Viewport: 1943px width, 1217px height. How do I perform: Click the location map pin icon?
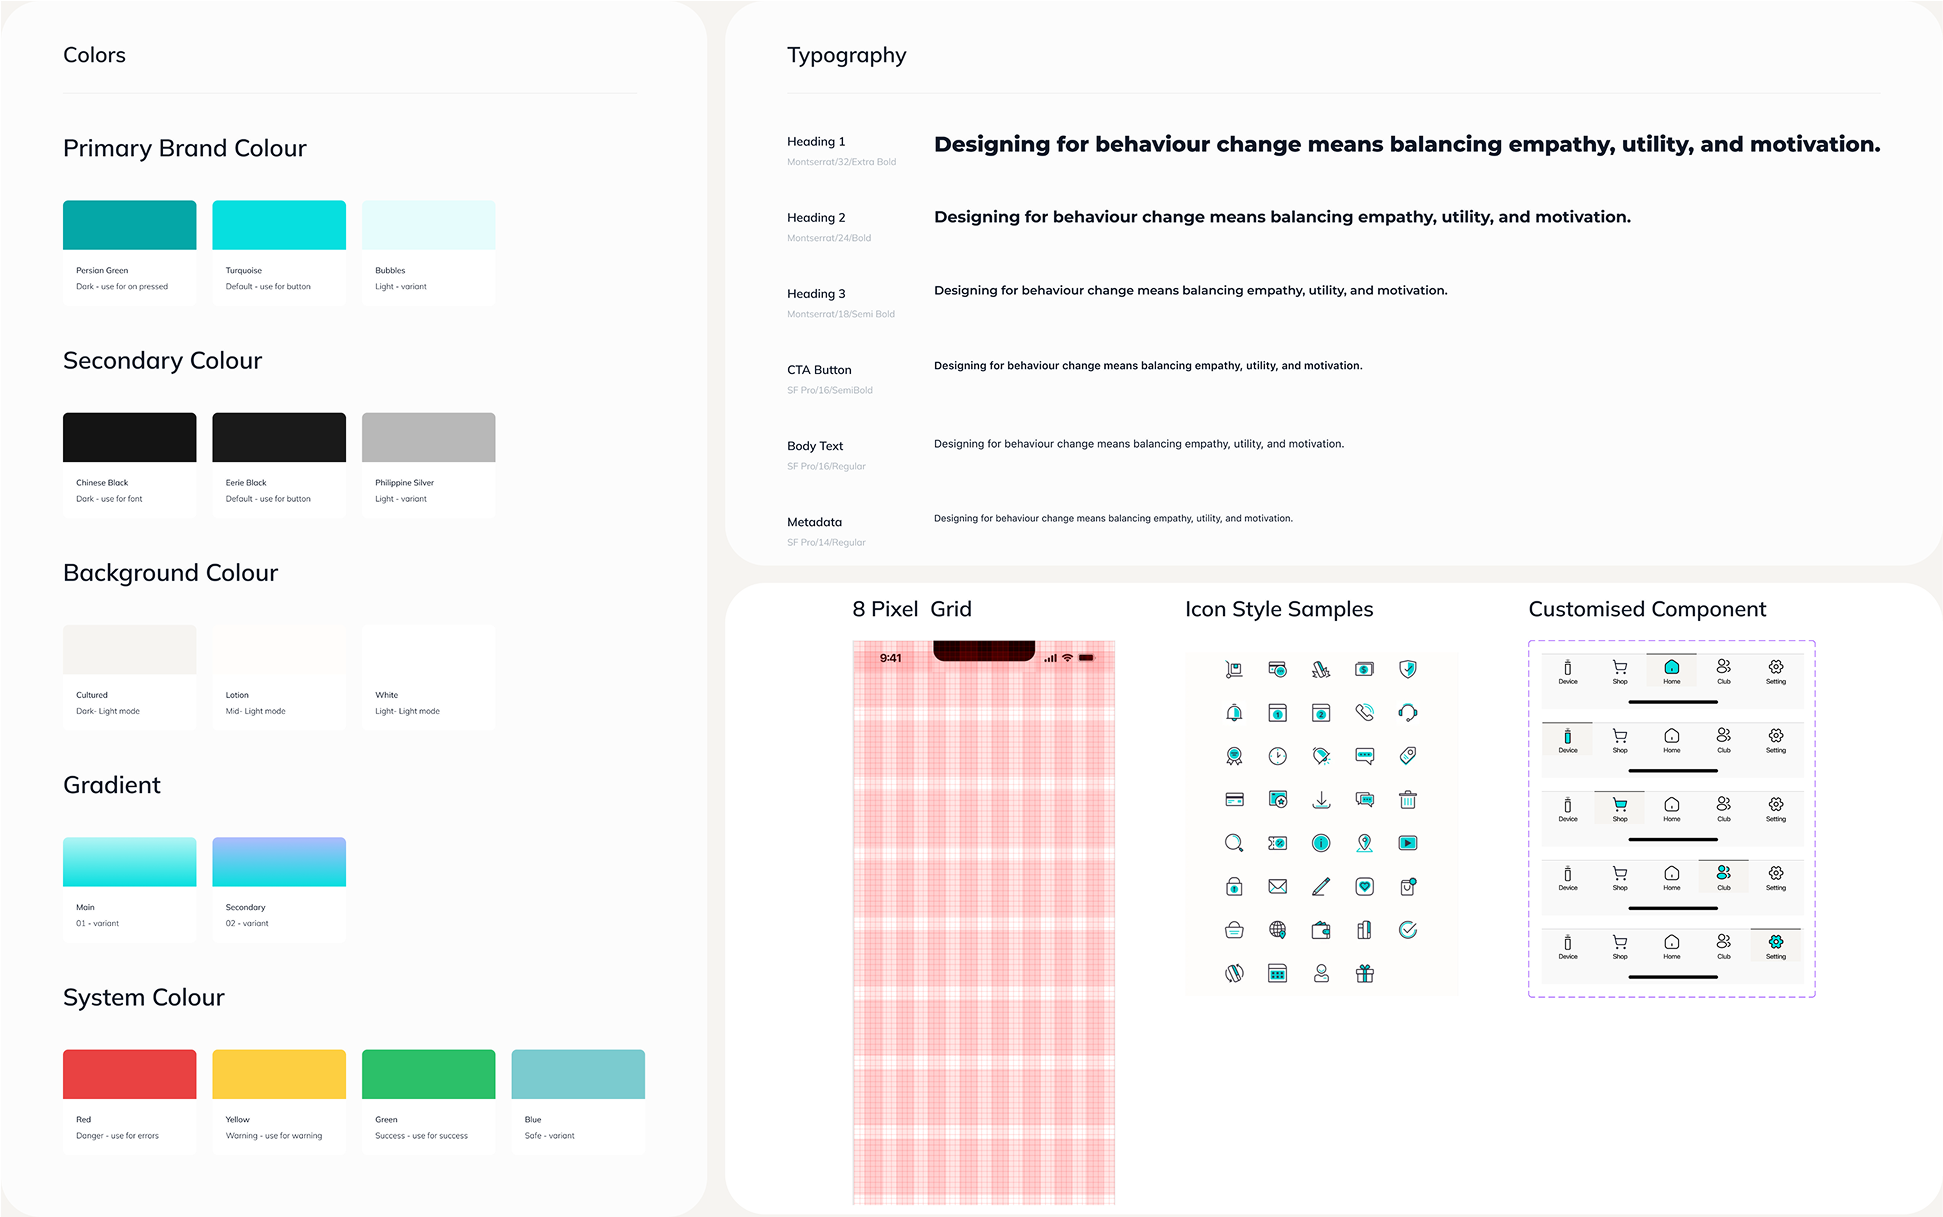point(1364,843)
